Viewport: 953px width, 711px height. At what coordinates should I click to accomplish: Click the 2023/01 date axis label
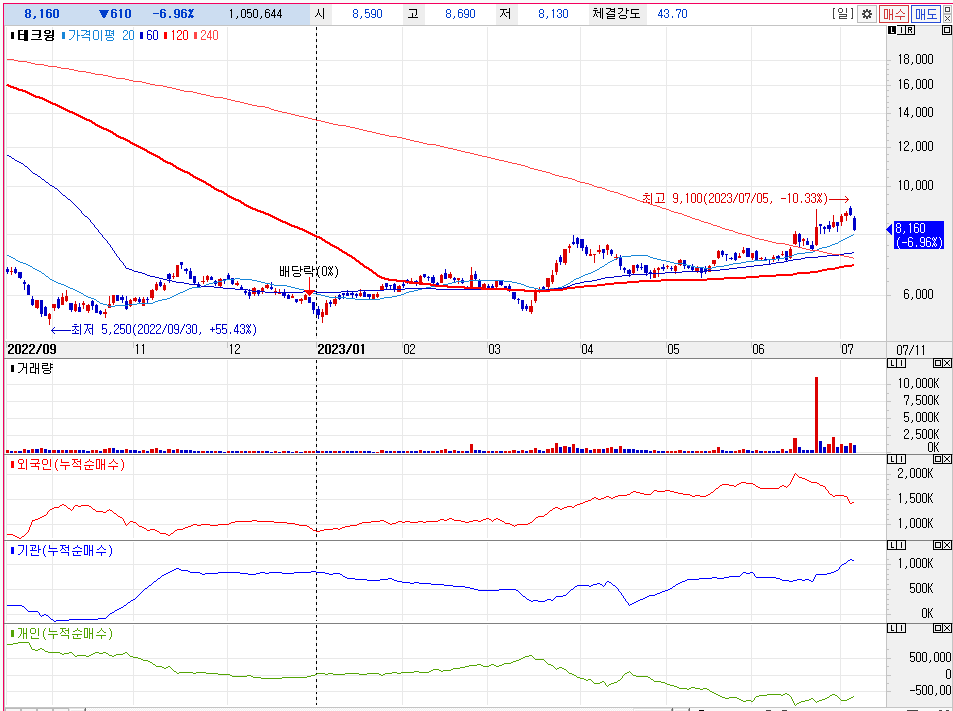[x=341, y=349]
